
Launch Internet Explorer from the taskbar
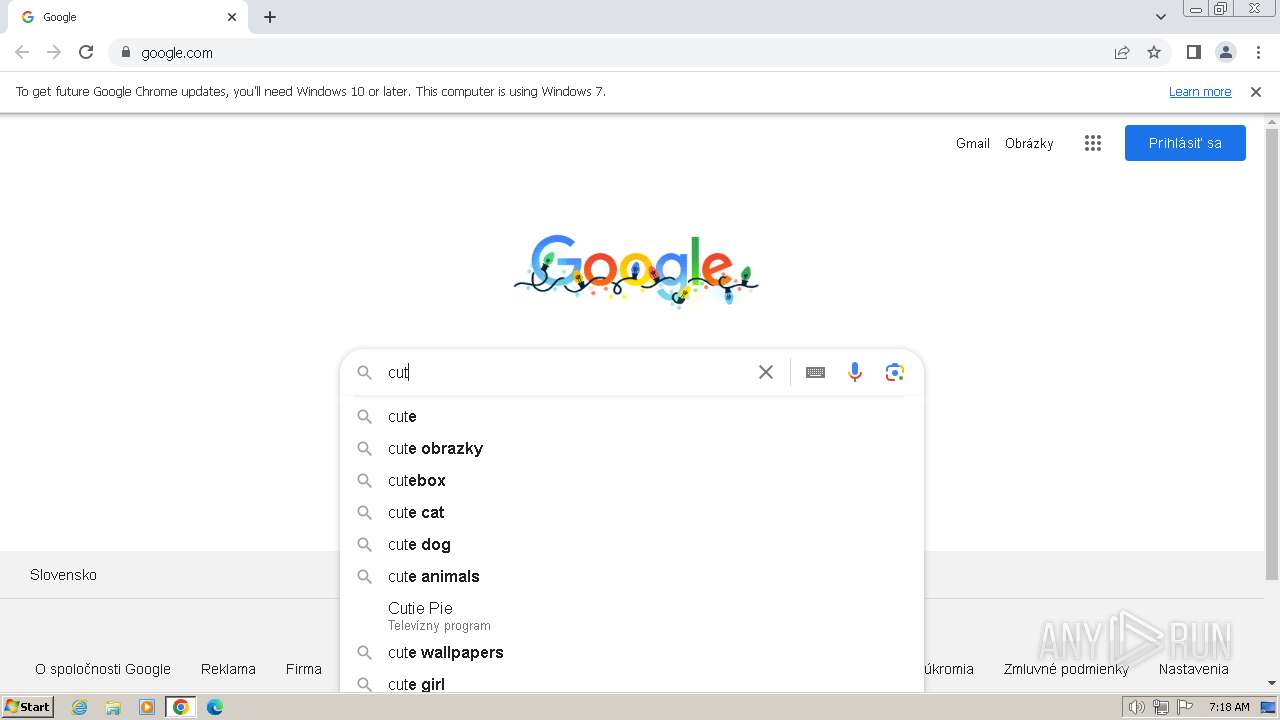coord(80,707)
